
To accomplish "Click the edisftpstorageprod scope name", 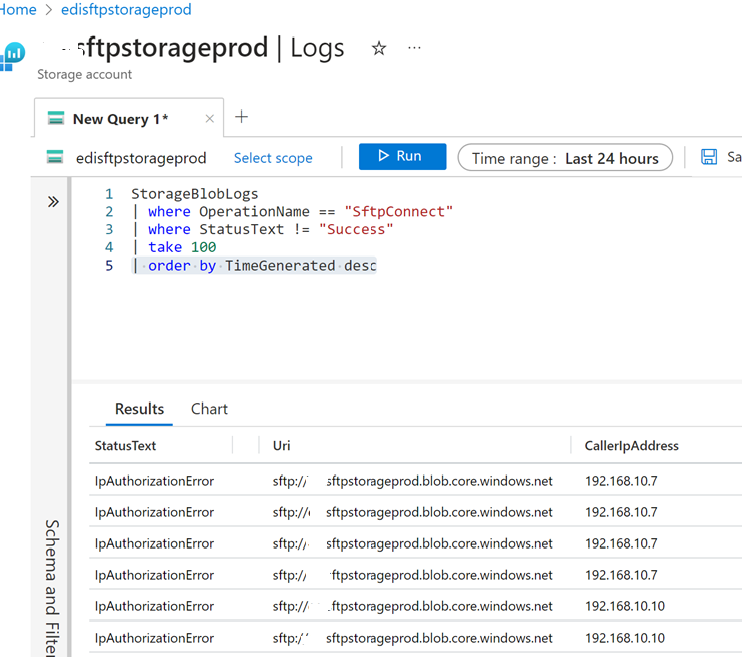I will point(141,158).
